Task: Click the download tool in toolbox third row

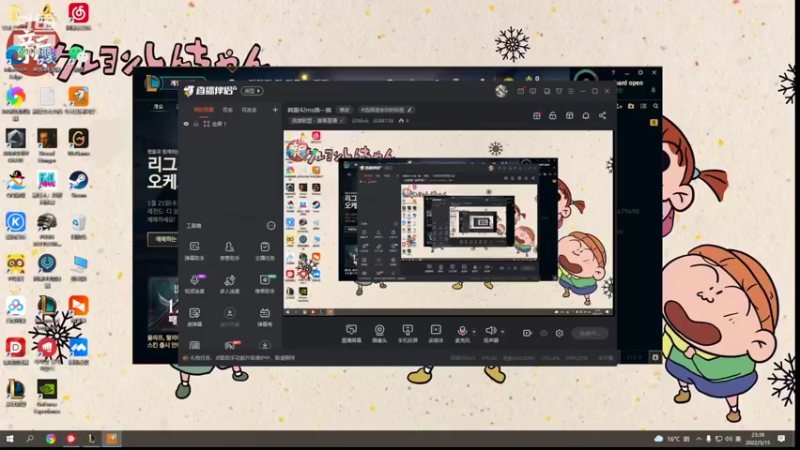Action: [x=230, y=317]
